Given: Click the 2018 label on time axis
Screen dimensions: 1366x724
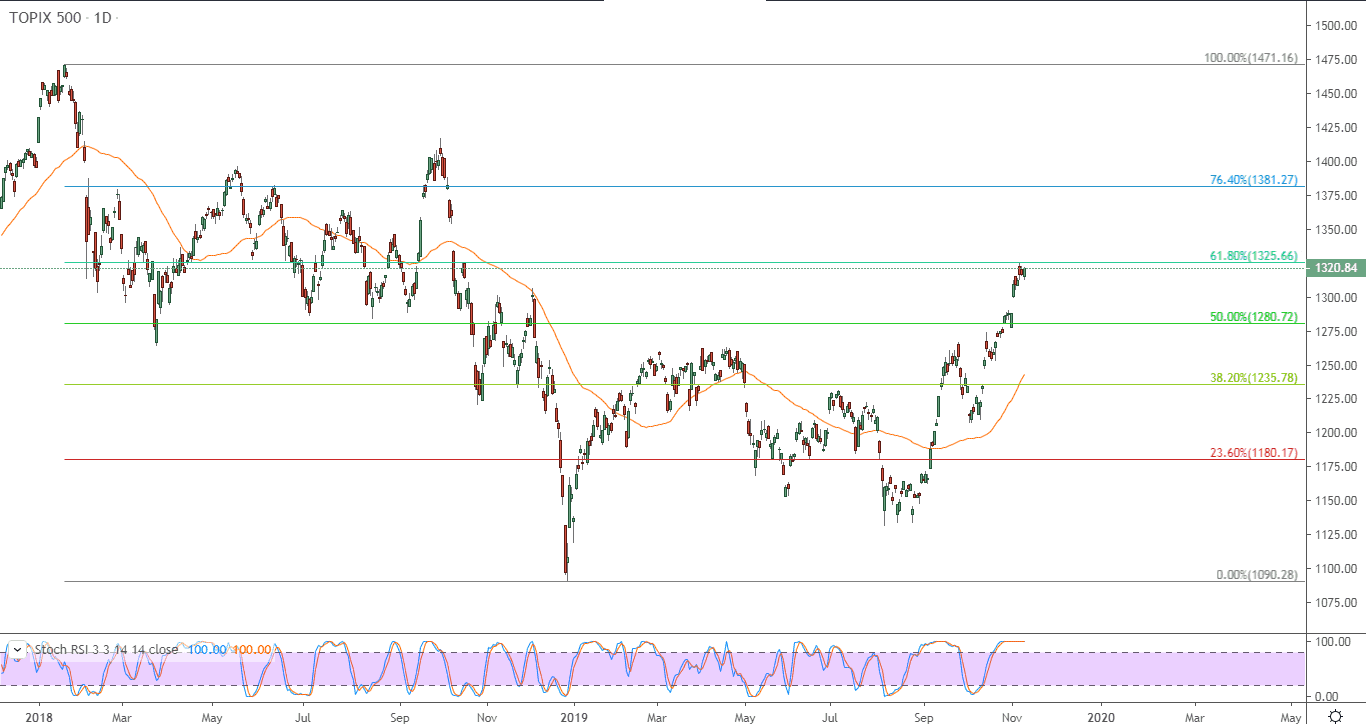Looking at the screenshot, I should [x=40, y=717].
